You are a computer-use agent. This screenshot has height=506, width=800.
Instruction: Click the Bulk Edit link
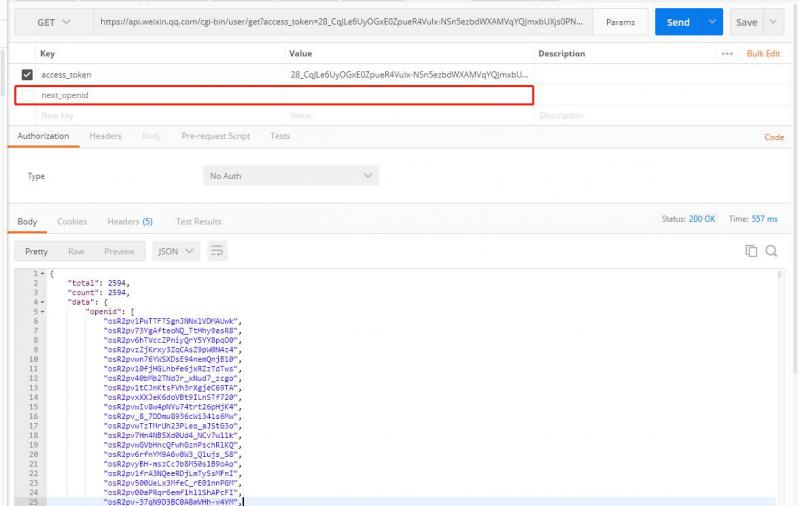[x=763, y=53]
